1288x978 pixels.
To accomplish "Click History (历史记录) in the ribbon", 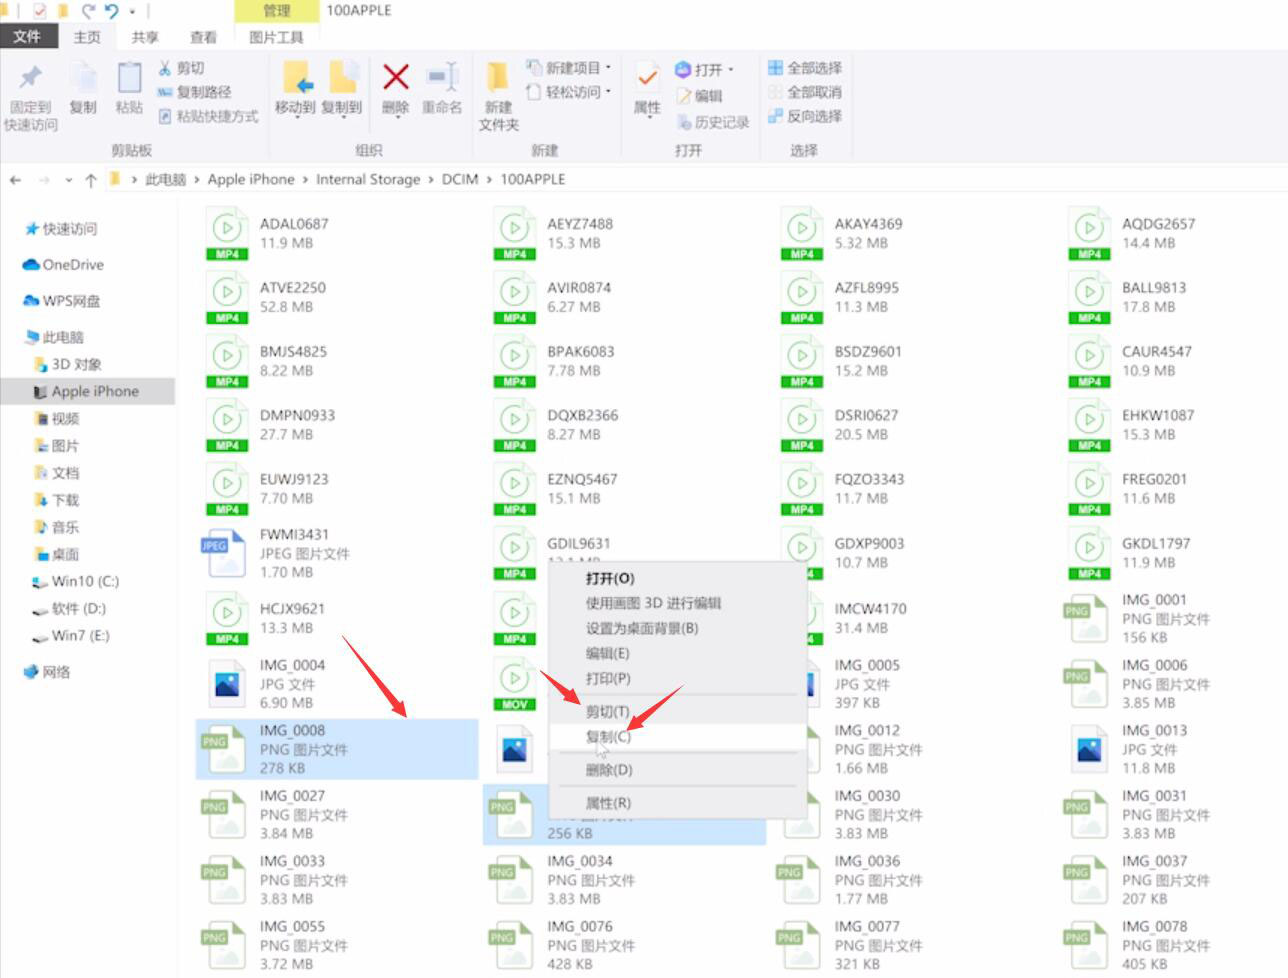I will tap(713, 122).
